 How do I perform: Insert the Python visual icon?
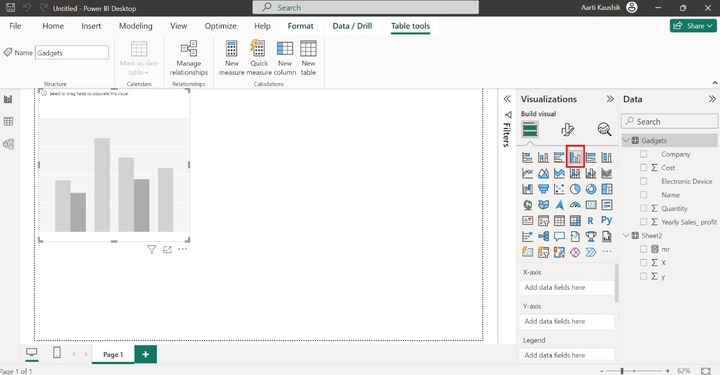tap(607, 220)
